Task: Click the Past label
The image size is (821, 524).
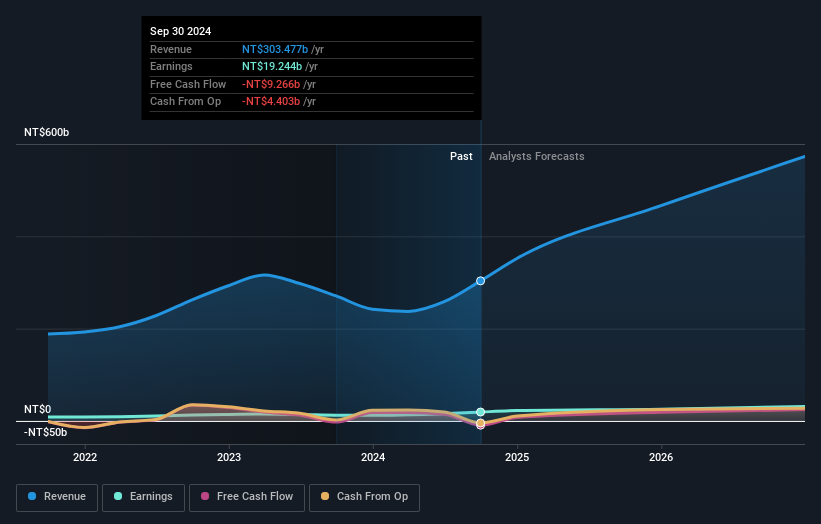Action: pos(461,156)
